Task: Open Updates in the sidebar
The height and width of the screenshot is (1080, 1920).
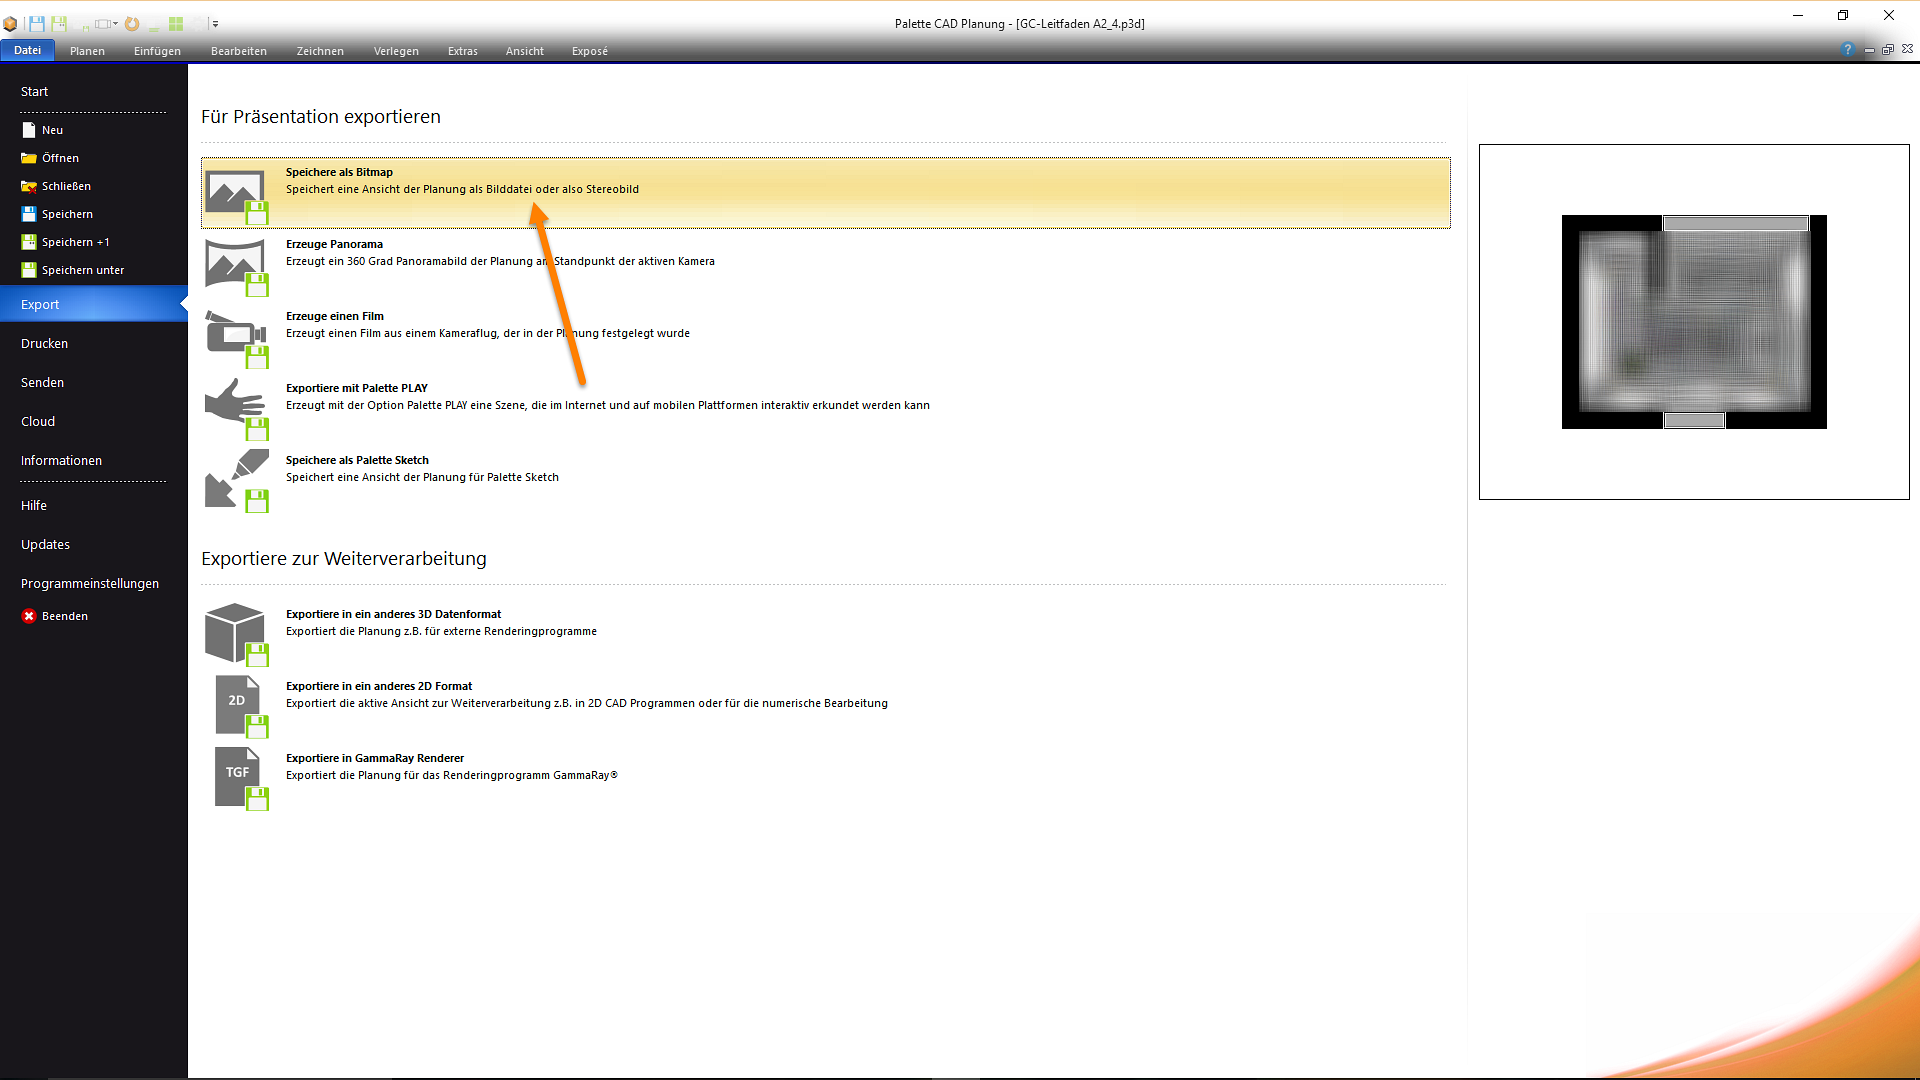Action: (45, 544)
